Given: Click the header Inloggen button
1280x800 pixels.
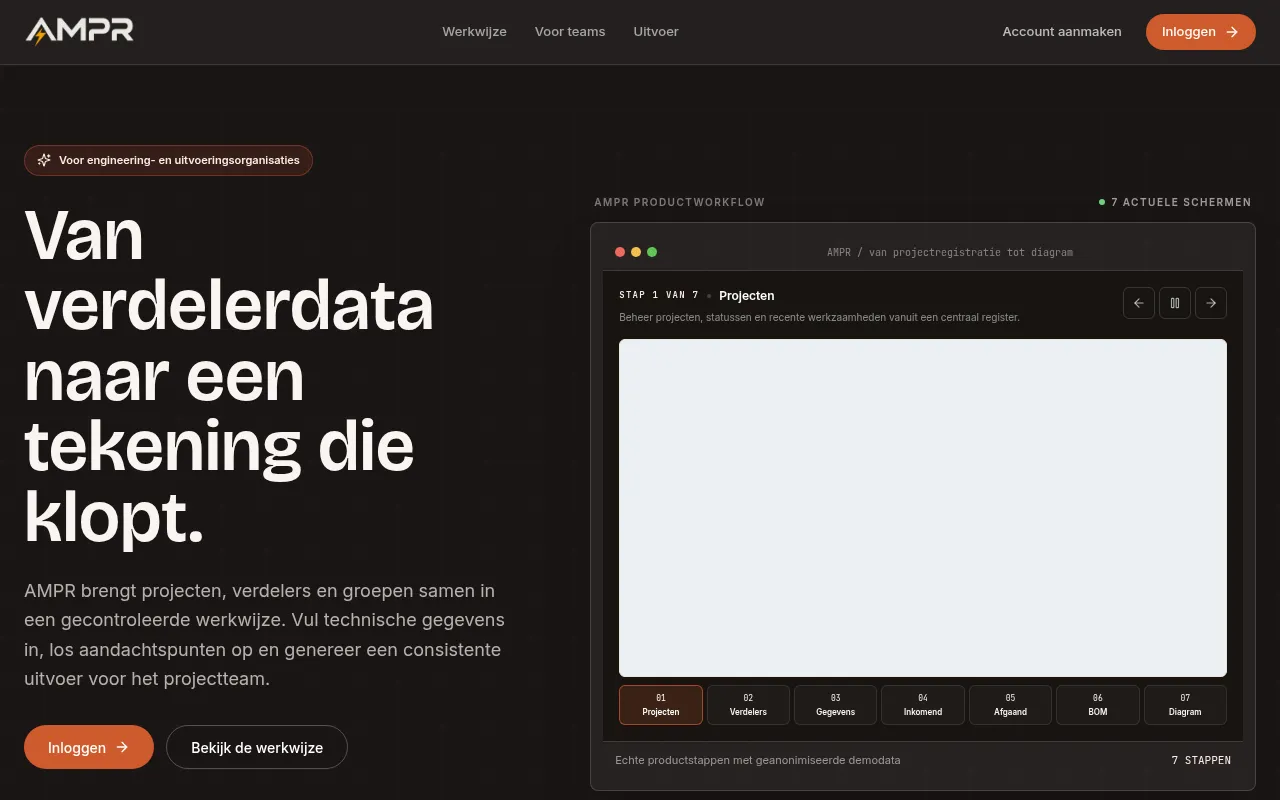Looking at the screenshot, I should pos(1201,32).
